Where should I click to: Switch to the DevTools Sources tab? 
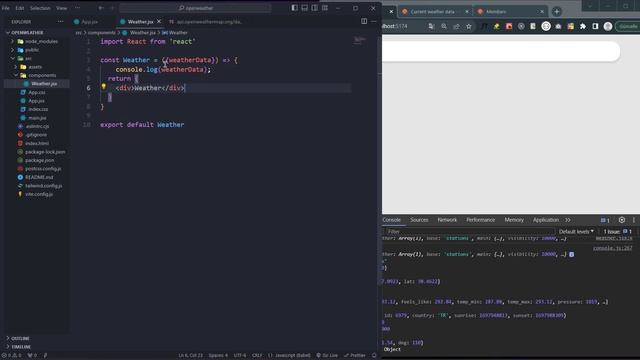[x=419, y=220]
